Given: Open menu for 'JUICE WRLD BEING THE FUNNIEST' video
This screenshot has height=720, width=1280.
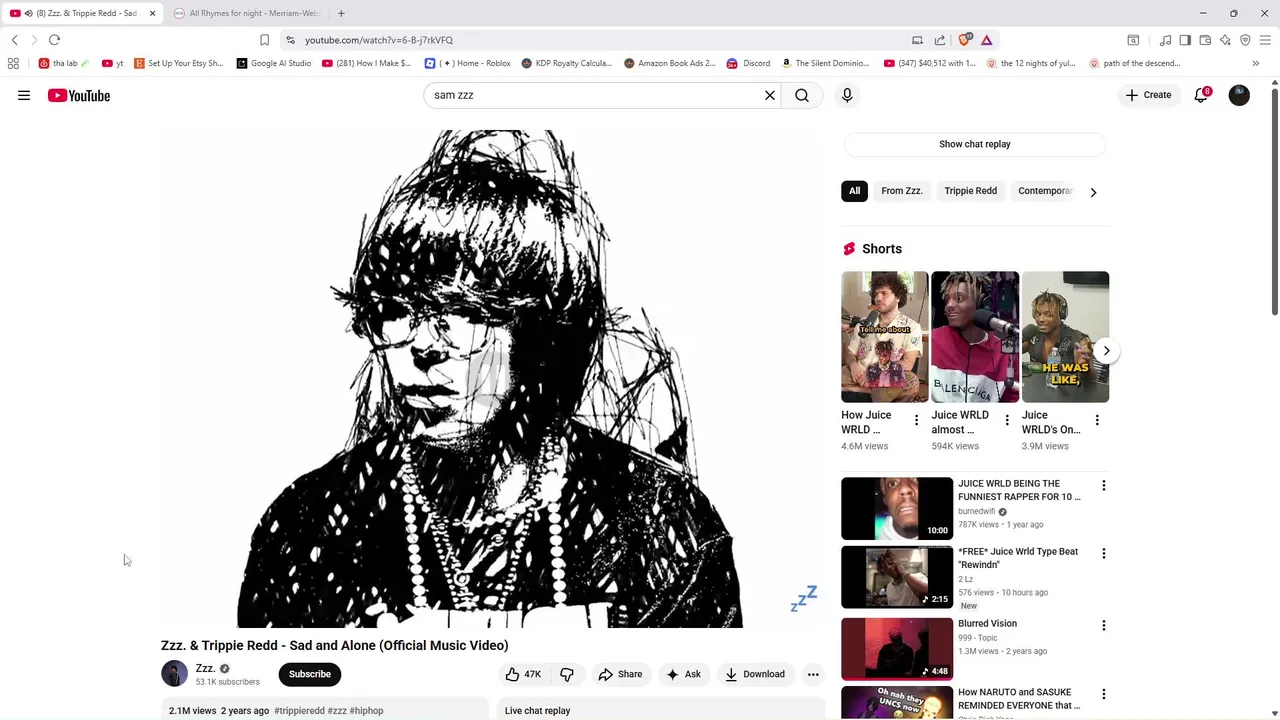Looking at the screenshot, I should click(x=1104, y=485).
